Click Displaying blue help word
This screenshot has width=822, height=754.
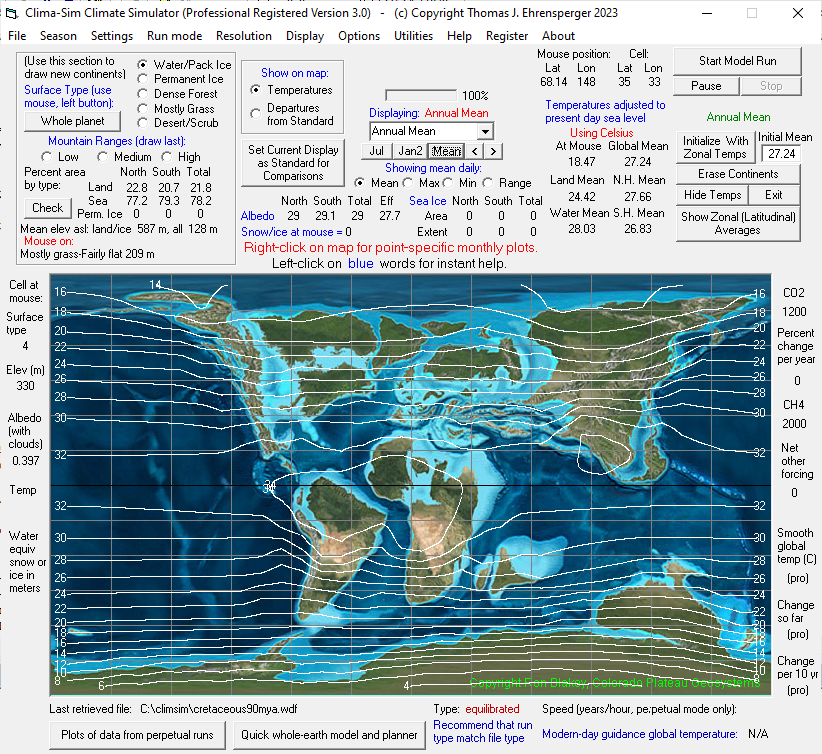(394, 113)
